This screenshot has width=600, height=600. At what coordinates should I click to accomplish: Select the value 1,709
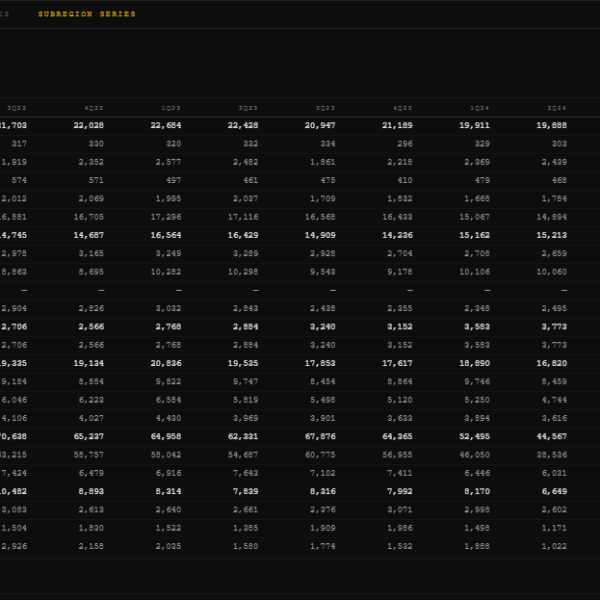pyautogui.click(x=323, y=199)
